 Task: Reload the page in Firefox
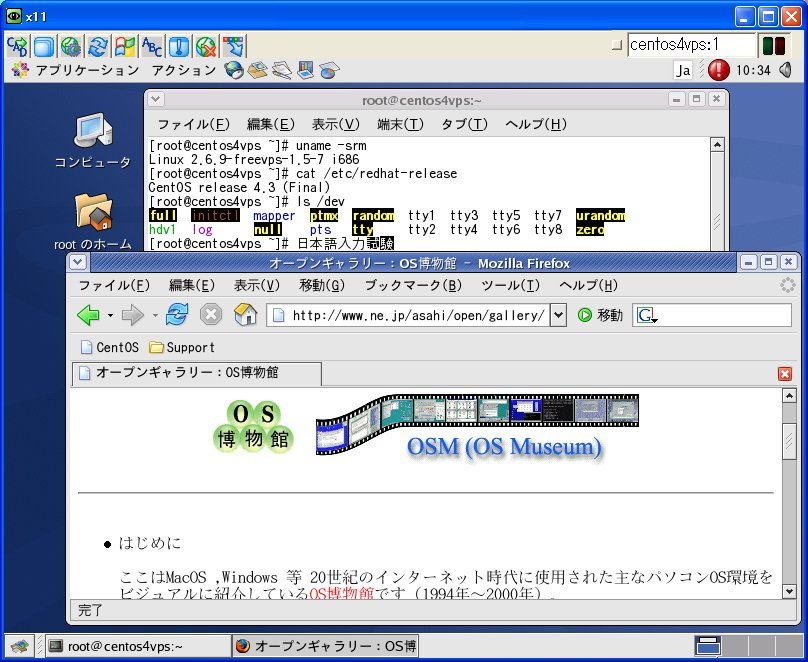(x=177, y=314)
